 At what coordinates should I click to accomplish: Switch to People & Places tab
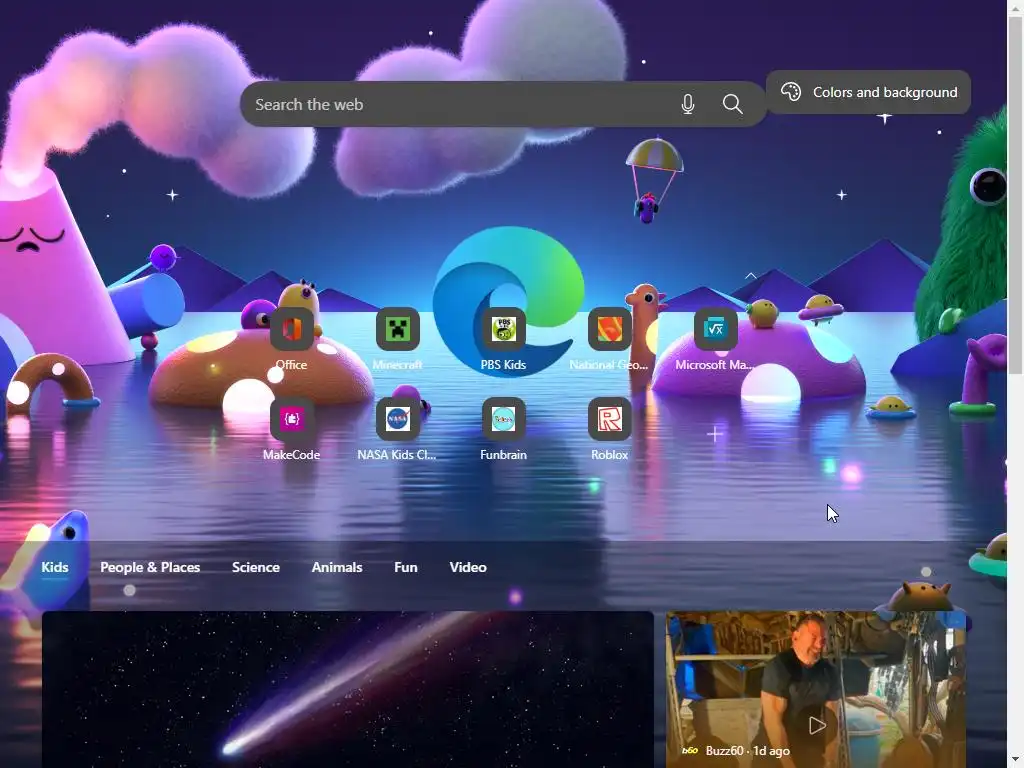point(150,568)
